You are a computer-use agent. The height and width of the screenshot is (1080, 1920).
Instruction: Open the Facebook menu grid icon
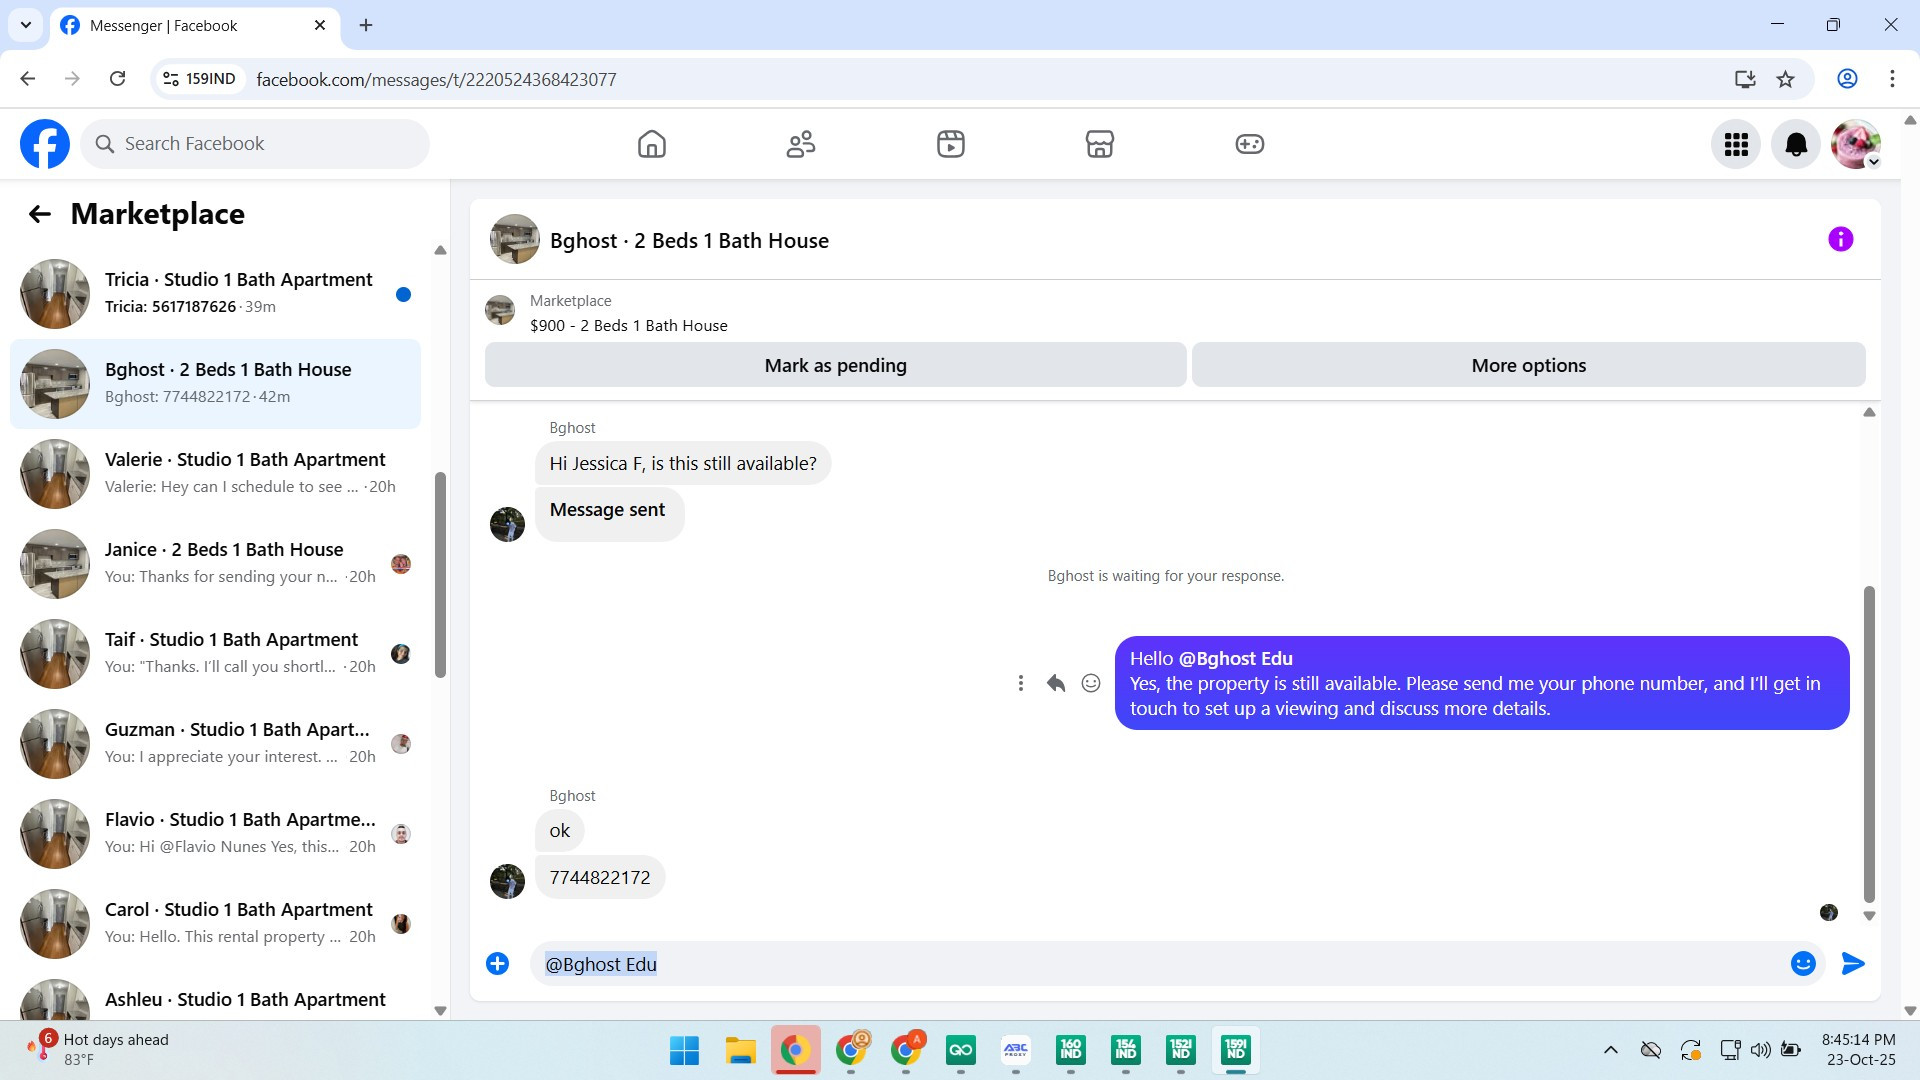point(1736,145)
